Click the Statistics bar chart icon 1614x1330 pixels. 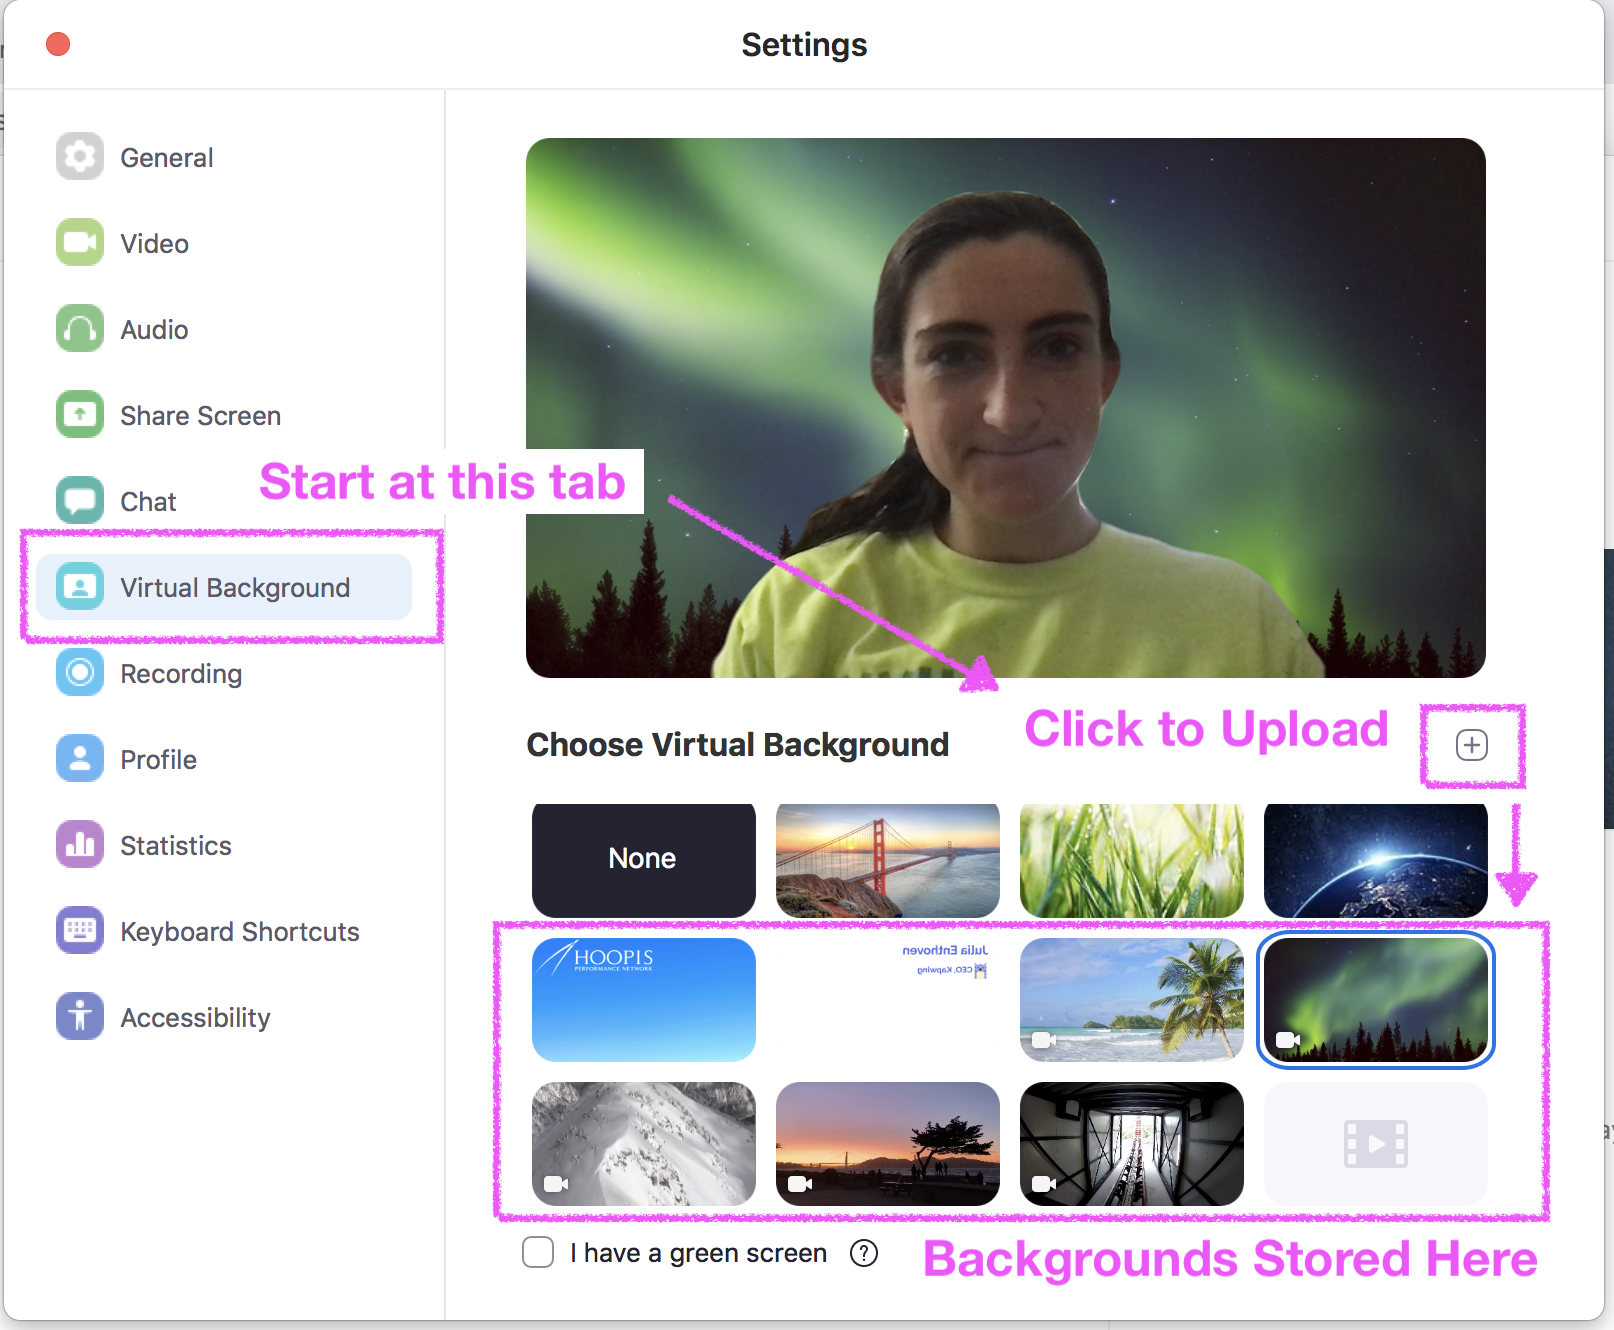tap(80, 845)
